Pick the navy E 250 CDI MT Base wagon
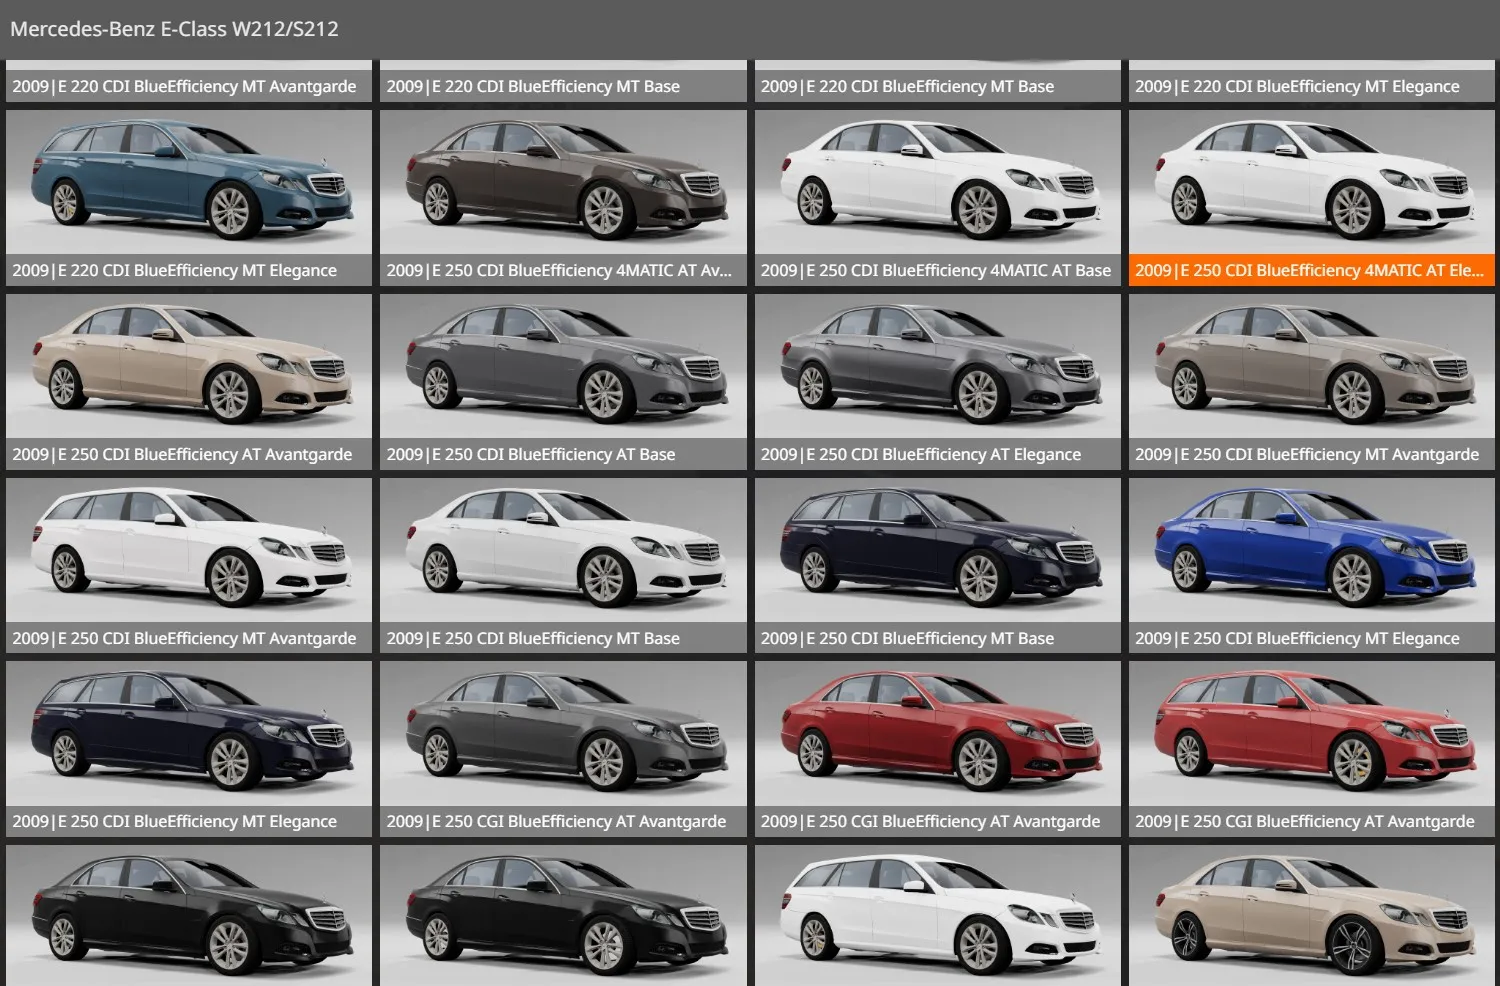 click(x=938, y=550)
